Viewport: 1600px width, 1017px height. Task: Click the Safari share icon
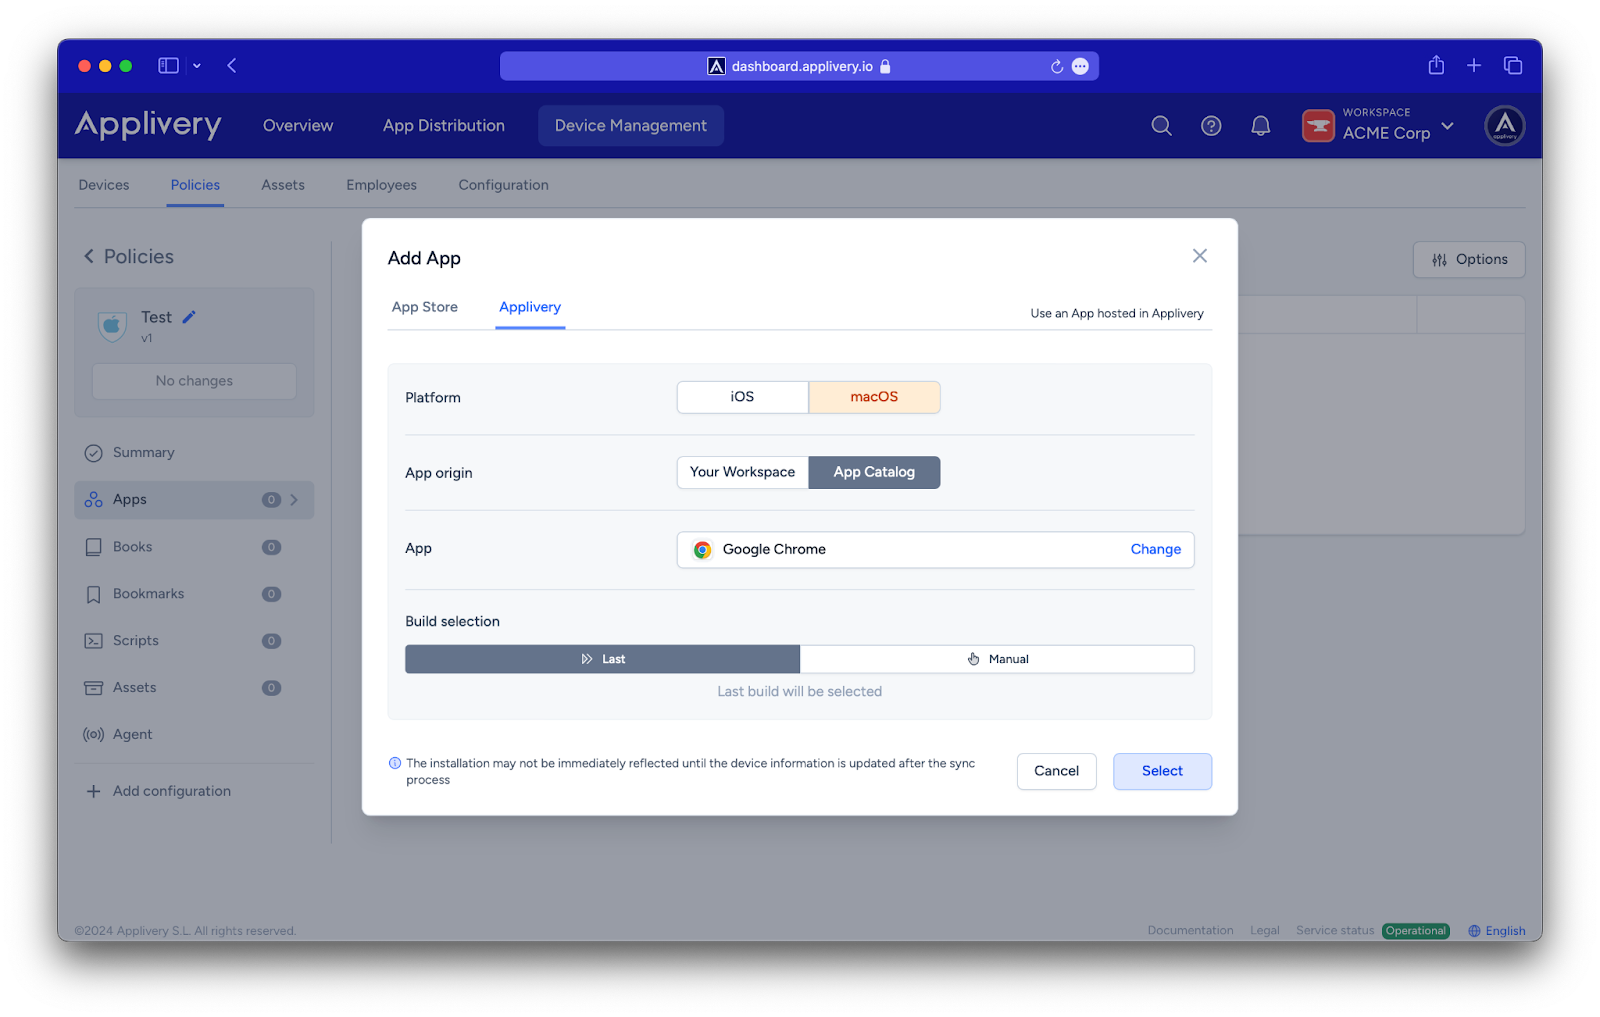click(x=1436, y=66)
